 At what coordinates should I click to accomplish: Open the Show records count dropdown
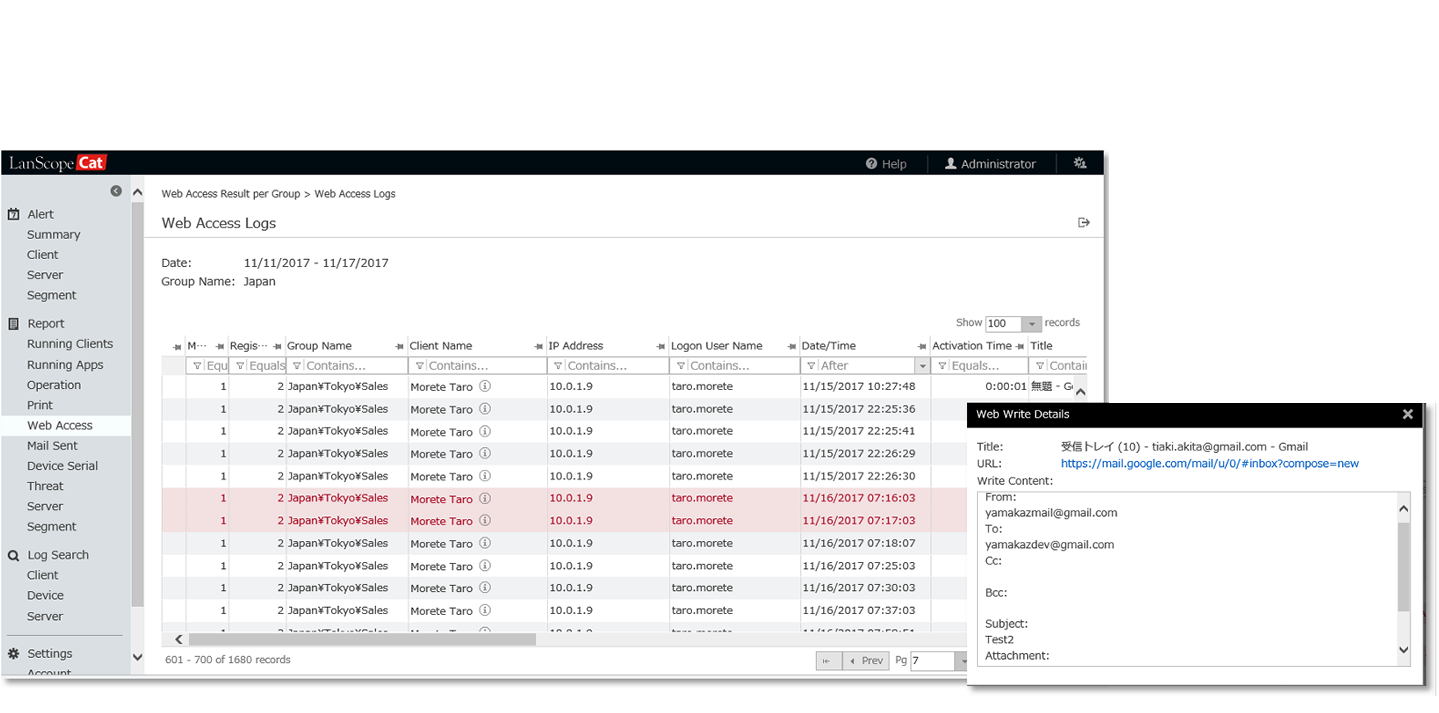click(1031, 324)
